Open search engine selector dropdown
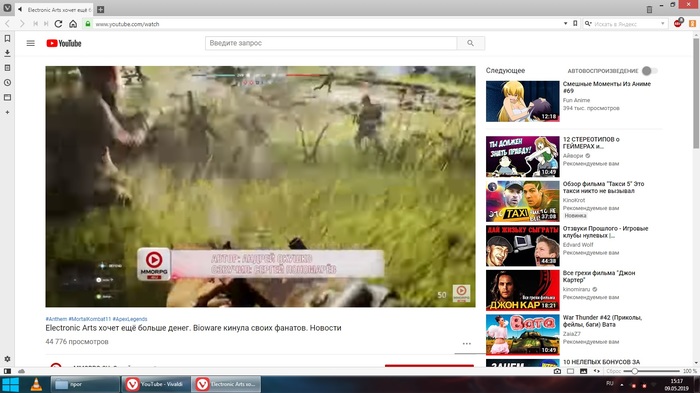Screen dimensions: 700x393 click(x=588, y=24)
